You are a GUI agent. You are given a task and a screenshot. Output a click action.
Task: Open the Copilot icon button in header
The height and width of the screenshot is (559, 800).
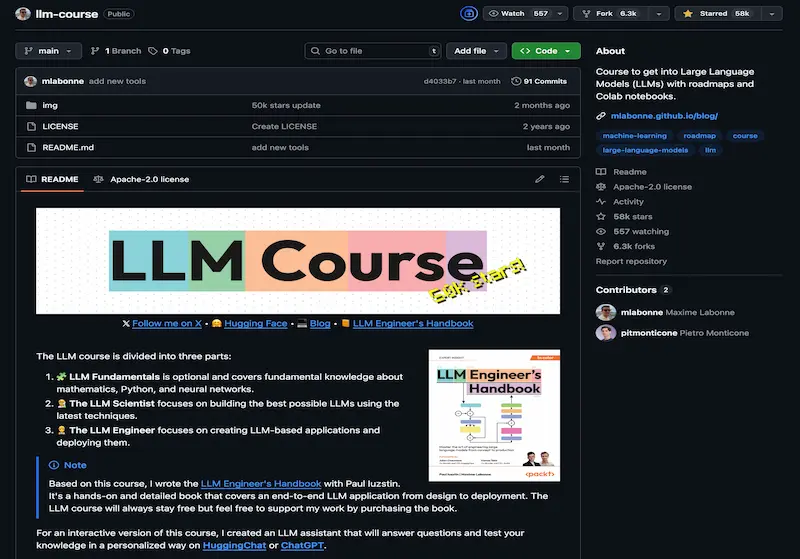pyautogui.click(x=468, y=14)
